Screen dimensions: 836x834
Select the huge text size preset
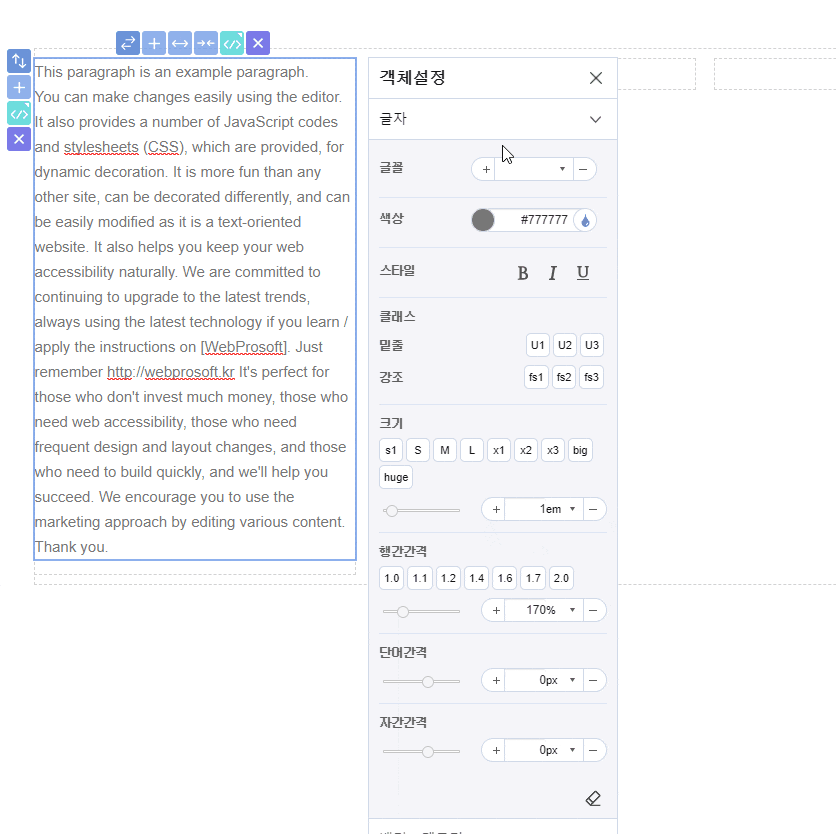point(396,477)
